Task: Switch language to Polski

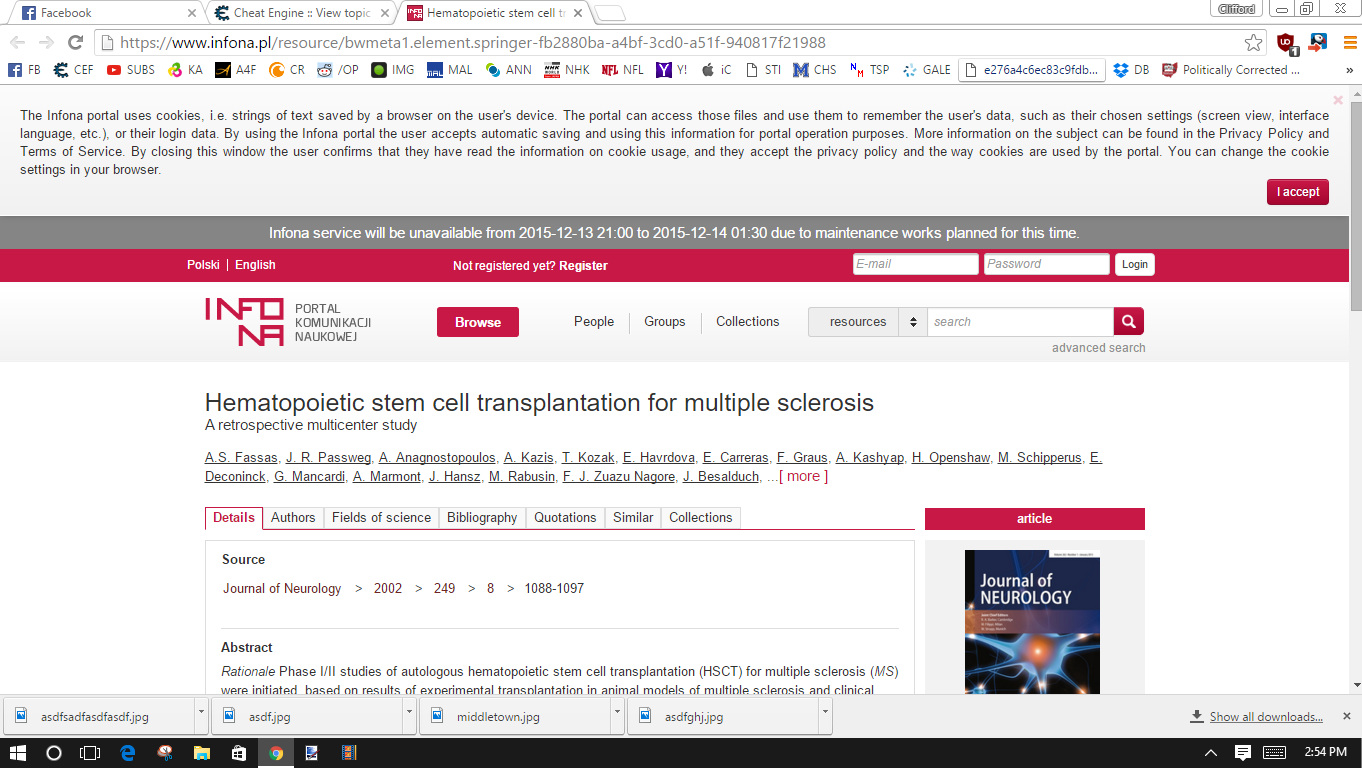Action: point(203,265)
